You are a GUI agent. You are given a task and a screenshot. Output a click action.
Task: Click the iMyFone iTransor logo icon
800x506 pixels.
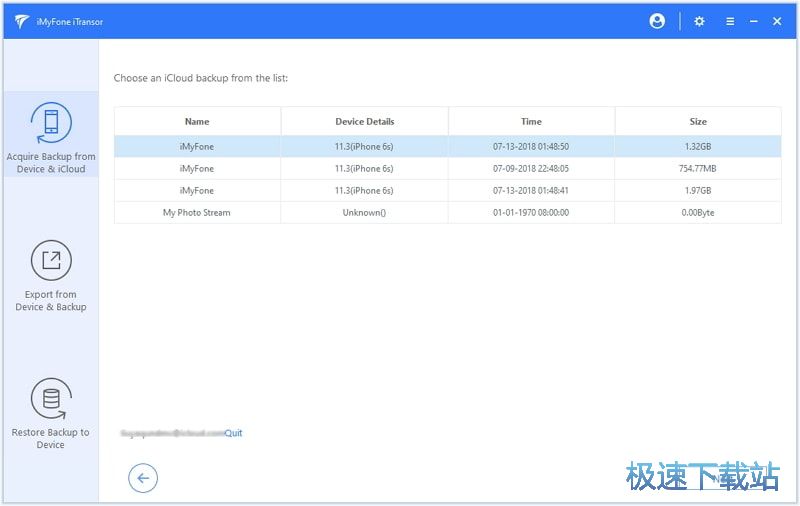click(22, 21)
